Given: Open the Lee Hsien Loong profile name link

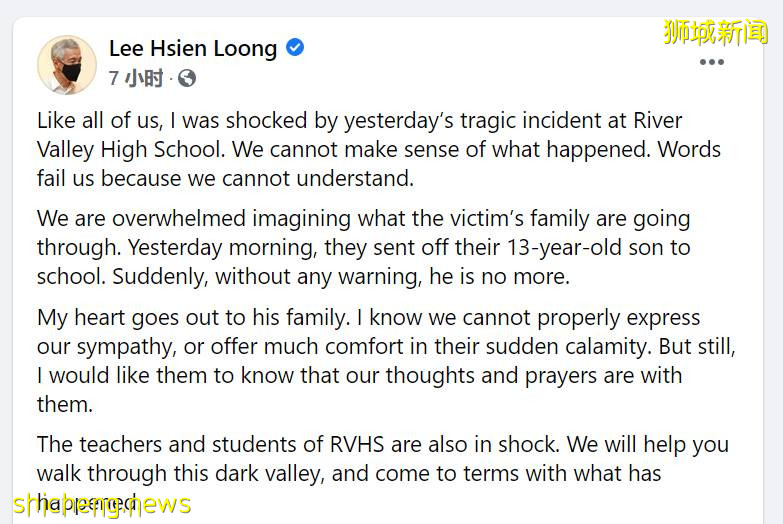Looking at the screenshot, I should (x=192, y=48).
